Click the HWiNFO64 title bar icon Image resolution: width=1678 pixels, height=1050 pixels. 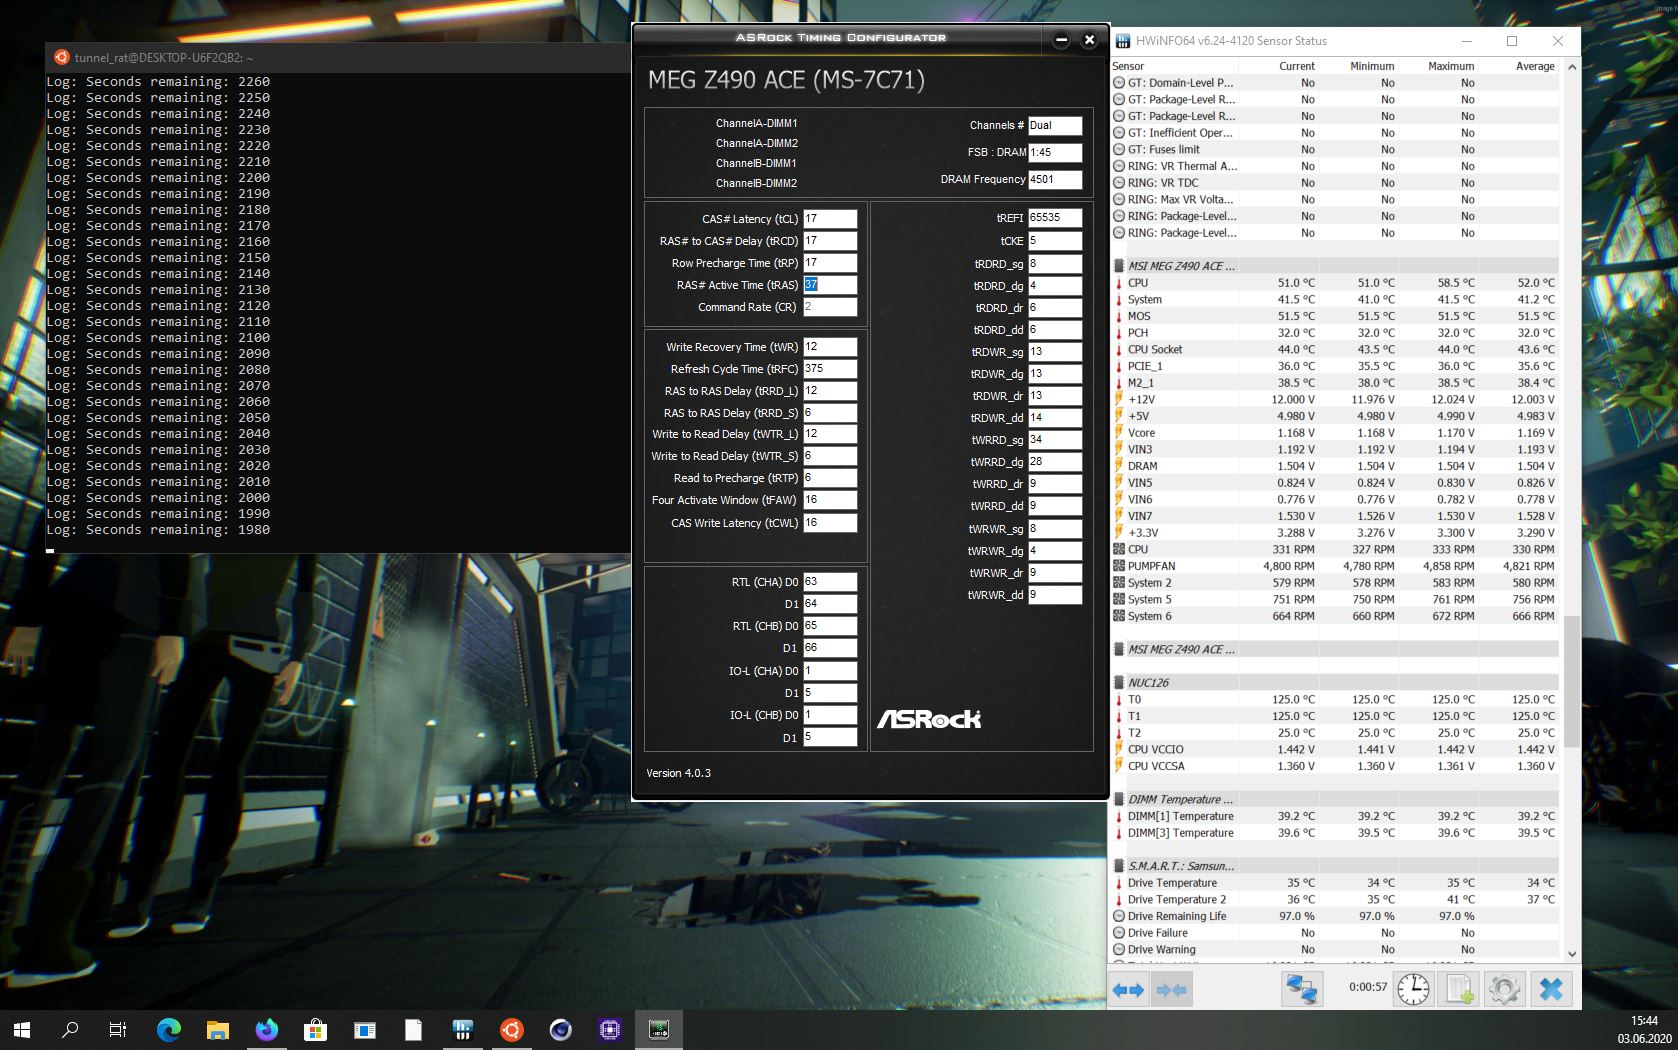point(1123,41)
